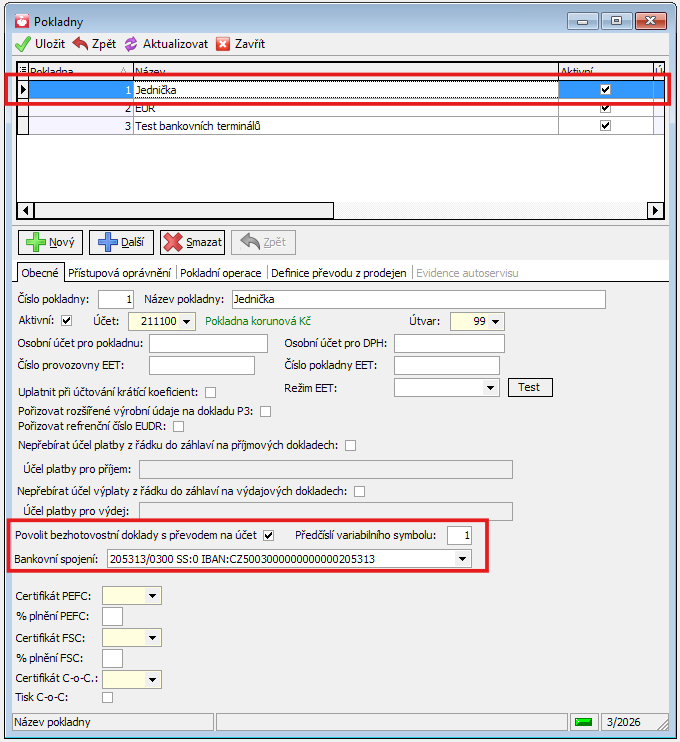The width and height of the screenshot is (680, 742).
Task: Delete record with the Smazat button
Action: [x=192, y=242]
